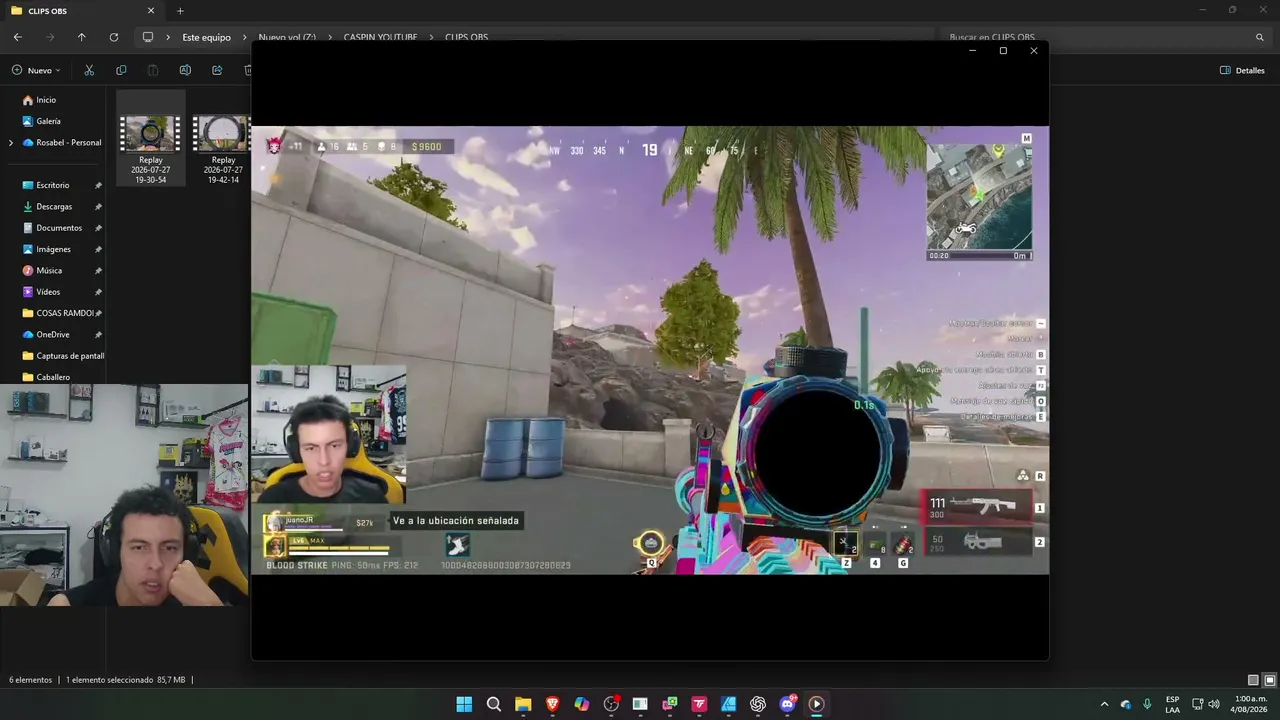Image resolution: width=1280 pixels, height=720 pixels.
Task: Unpin Música using its pin icon
Action: click(x=98, y=271)
